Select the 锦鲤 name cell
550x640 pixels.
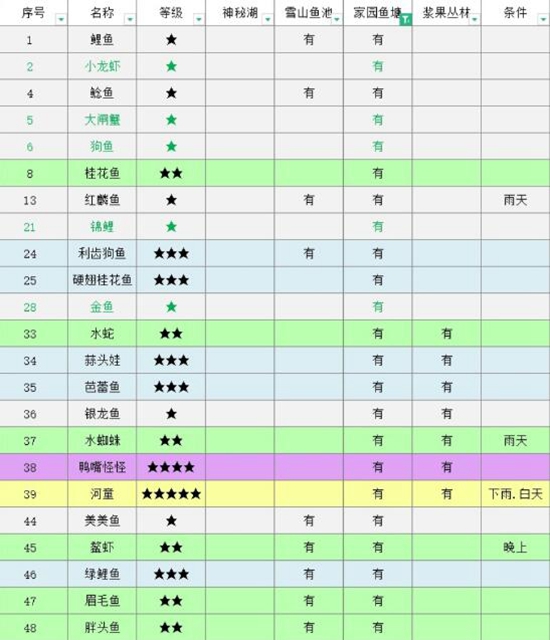pos(102,227)
